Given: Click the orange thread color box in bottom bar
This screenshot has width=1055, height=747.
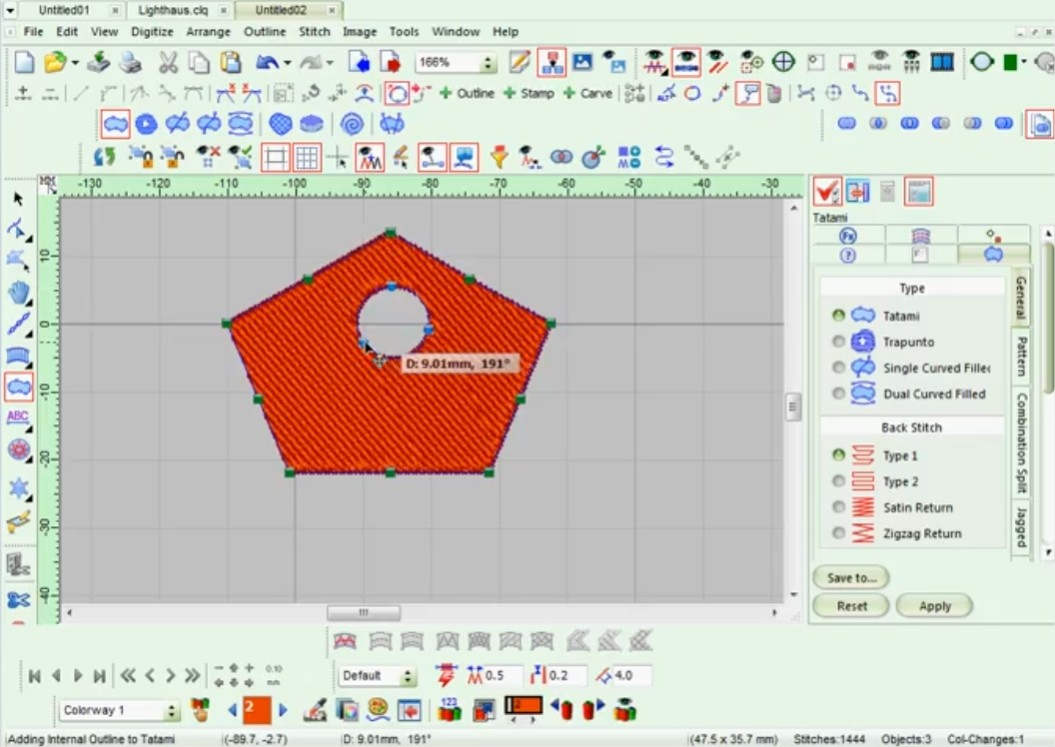Looking at the screenshot, I should (x=523, y=705).
